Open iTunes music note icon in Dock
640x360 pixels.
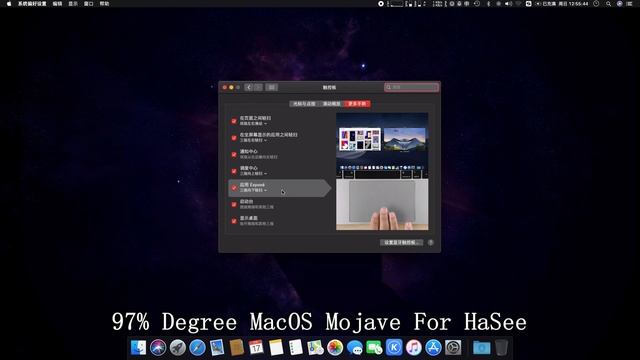(x=413, y=348)
